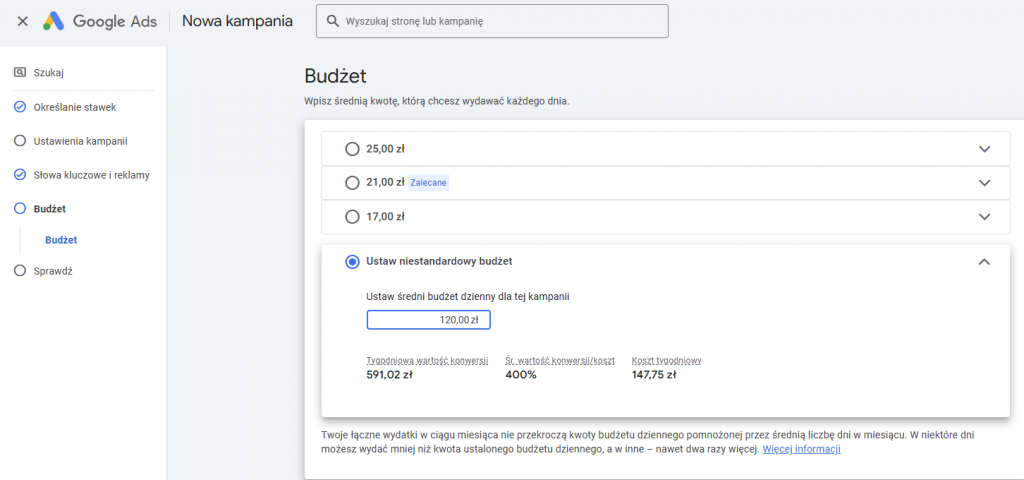
Task: Expand the 21,00 zł Zalecane option chevron
Action: (x=984, y=183)
